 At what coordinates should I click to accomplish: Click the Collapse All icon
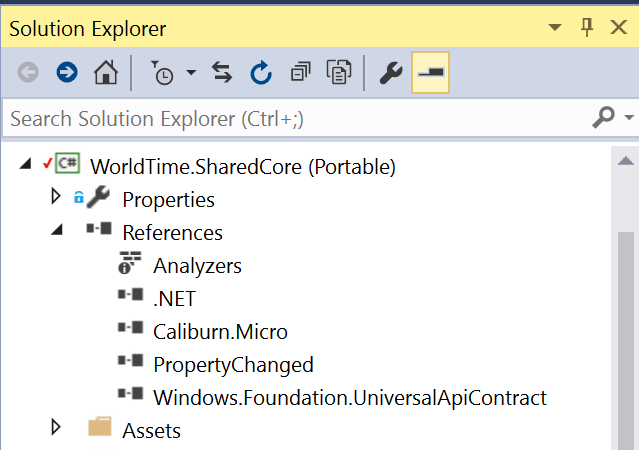[x=301, y=73]
